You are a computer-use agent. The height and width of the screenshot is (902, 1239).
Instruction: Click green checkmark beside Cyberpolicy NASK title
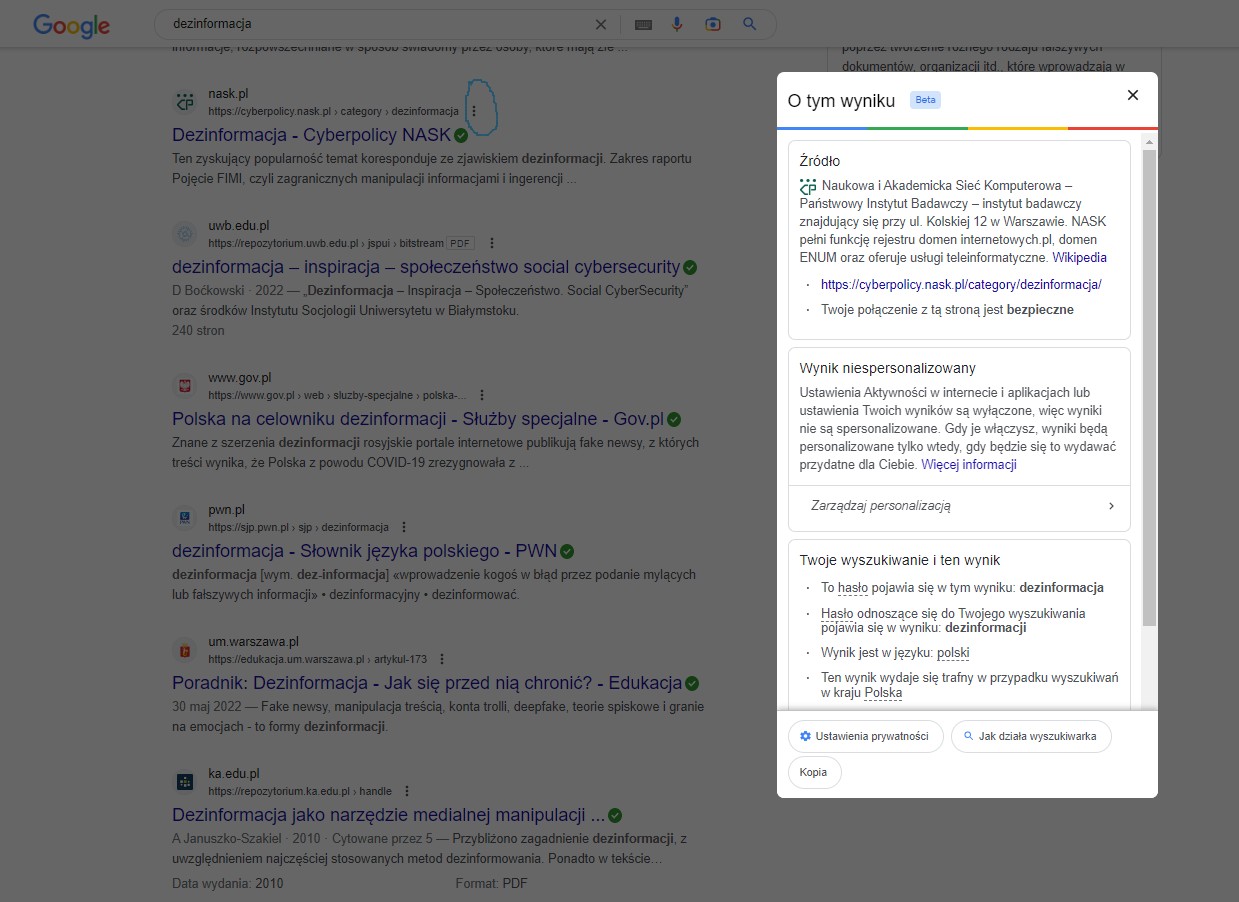click(x=461, y=135)
